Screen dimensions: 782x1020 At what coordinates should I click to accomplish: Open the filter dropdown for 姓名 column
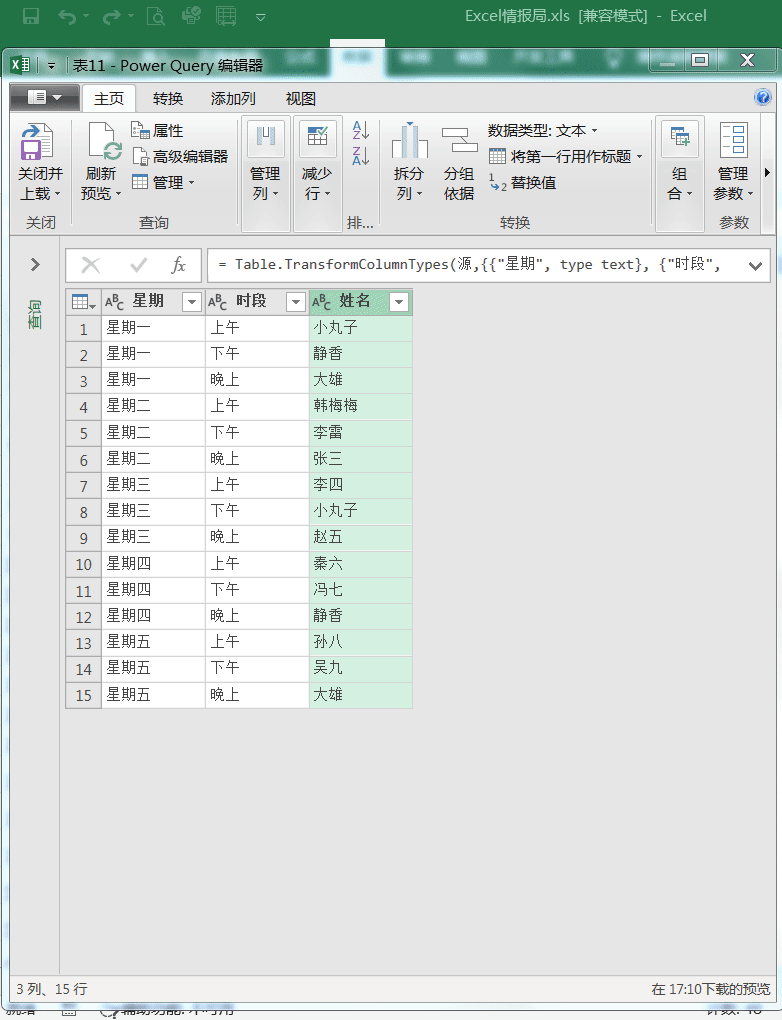click(399, 302)
